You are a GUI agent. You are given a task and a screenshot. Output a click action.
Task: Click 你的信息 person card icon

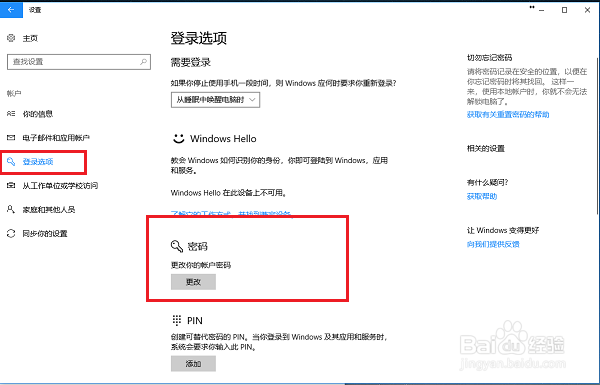point(11,114)
